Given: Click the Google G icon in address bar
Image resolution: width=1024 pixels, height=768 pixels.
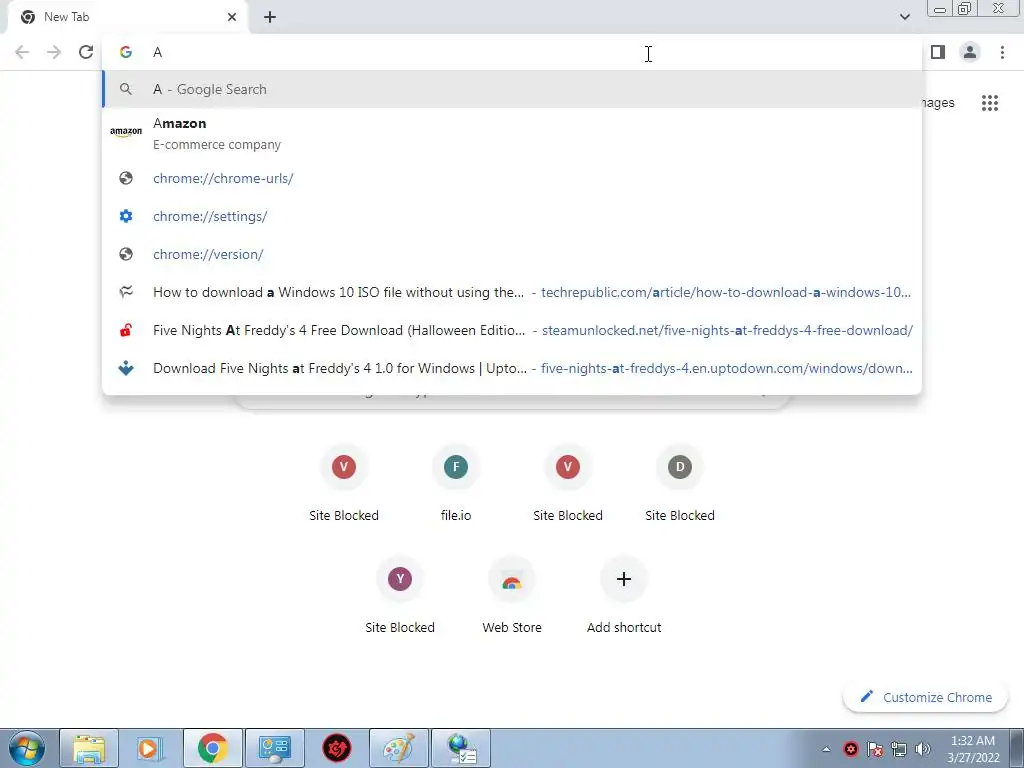Looking at the screenshot, I should 126,52.
